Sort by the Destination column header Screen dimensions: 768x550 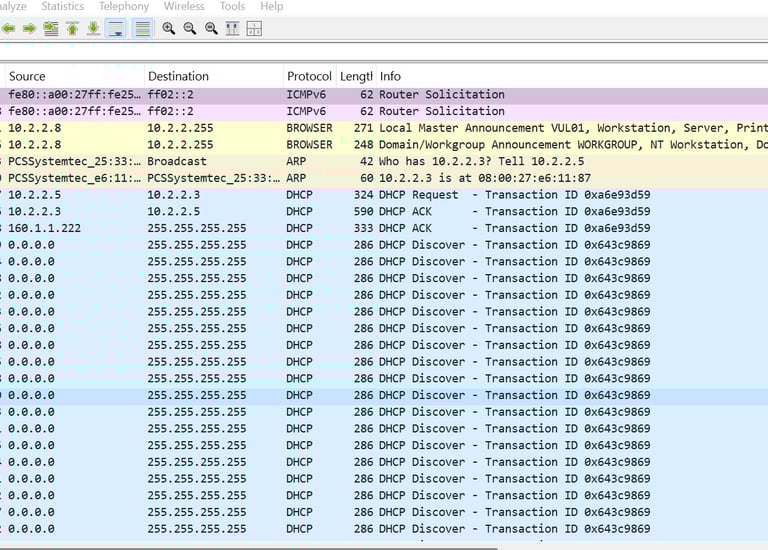pos(214,76)
